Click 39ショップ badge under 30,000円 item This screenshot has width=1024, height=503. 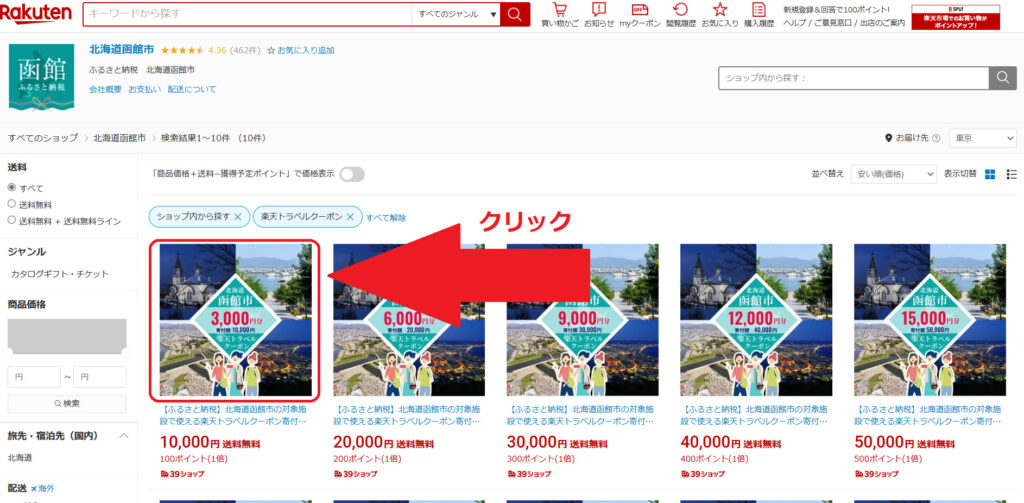[529, 474]
